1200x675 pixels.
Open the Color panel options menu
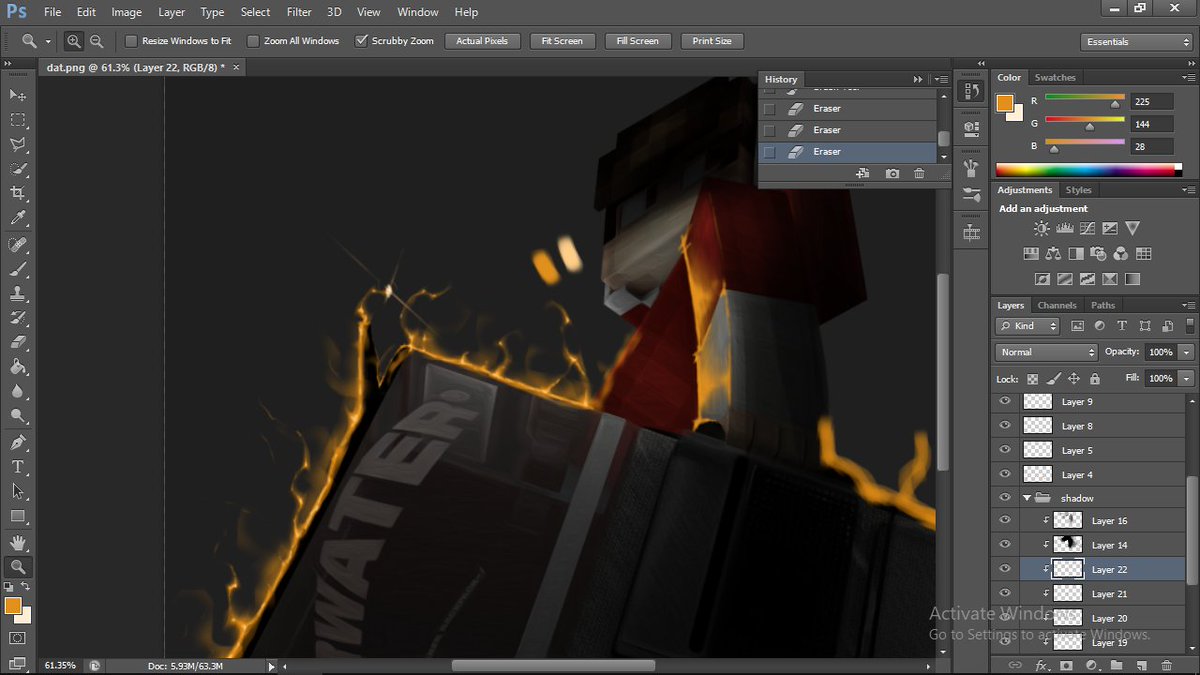(x=1188, y=78)
